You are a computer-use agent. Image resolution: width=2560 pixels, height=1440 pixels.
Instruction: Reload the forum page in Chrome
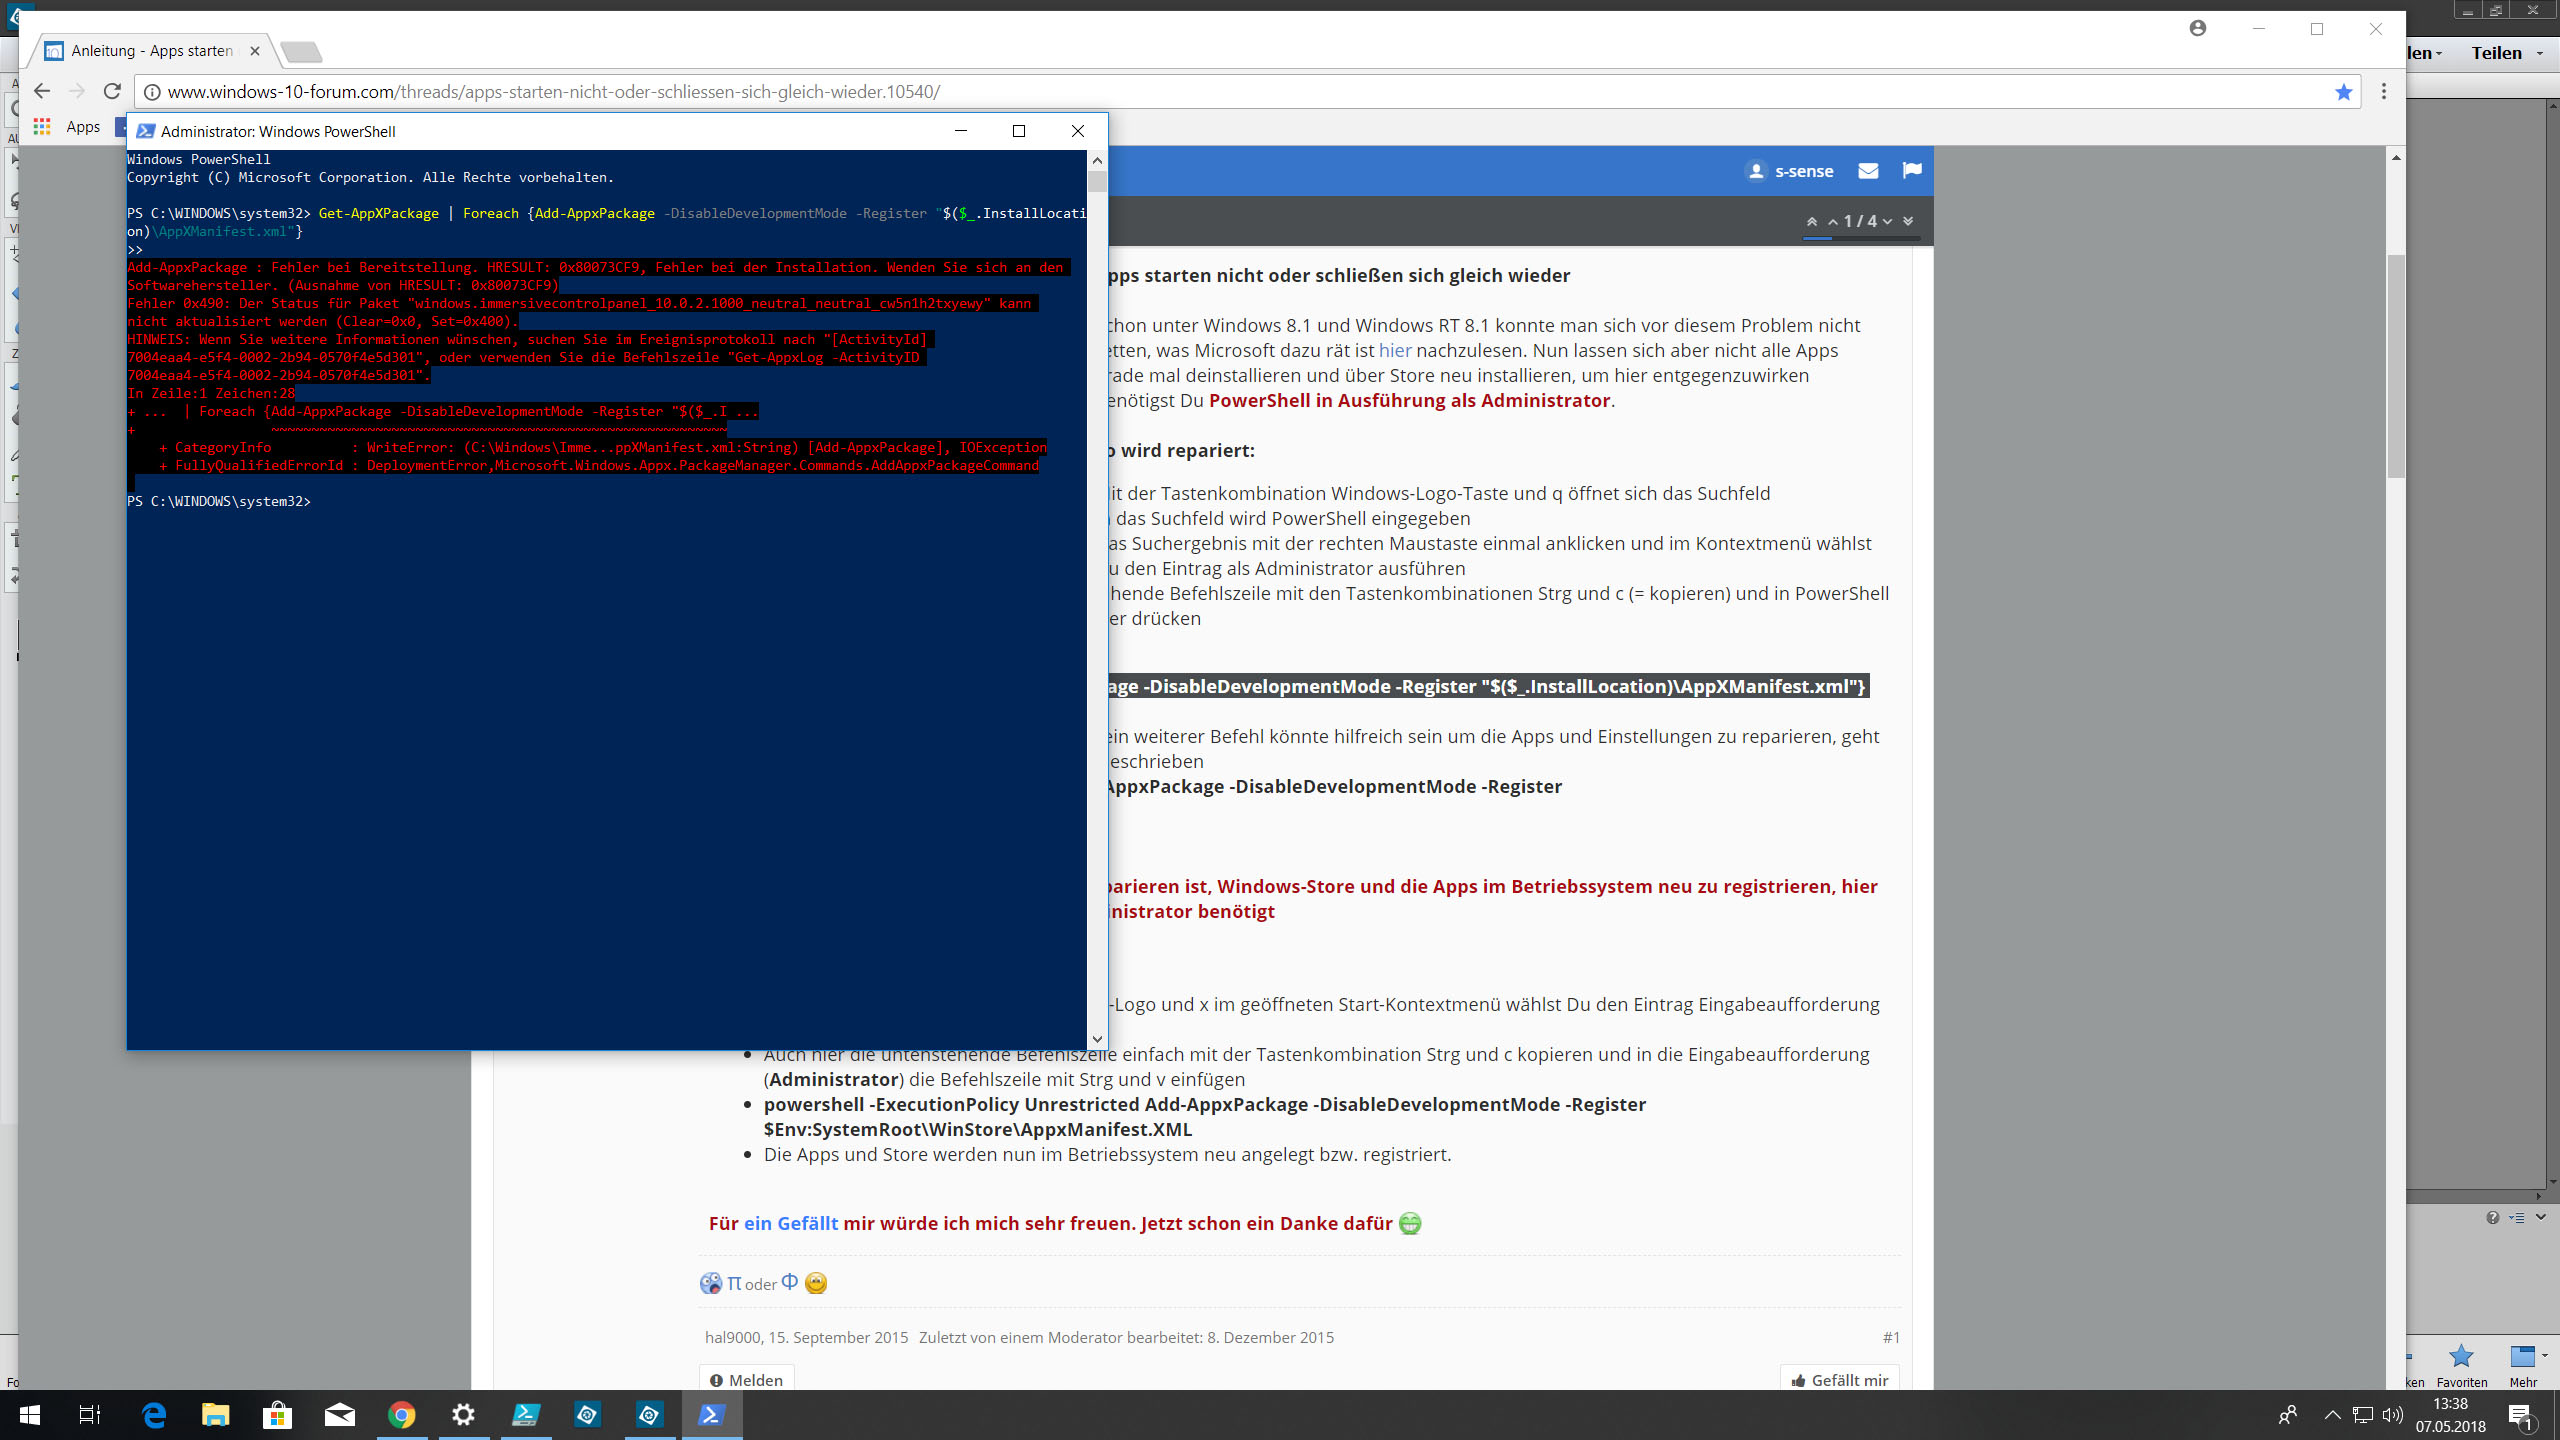pyautogui.click(x=112, y=91)
